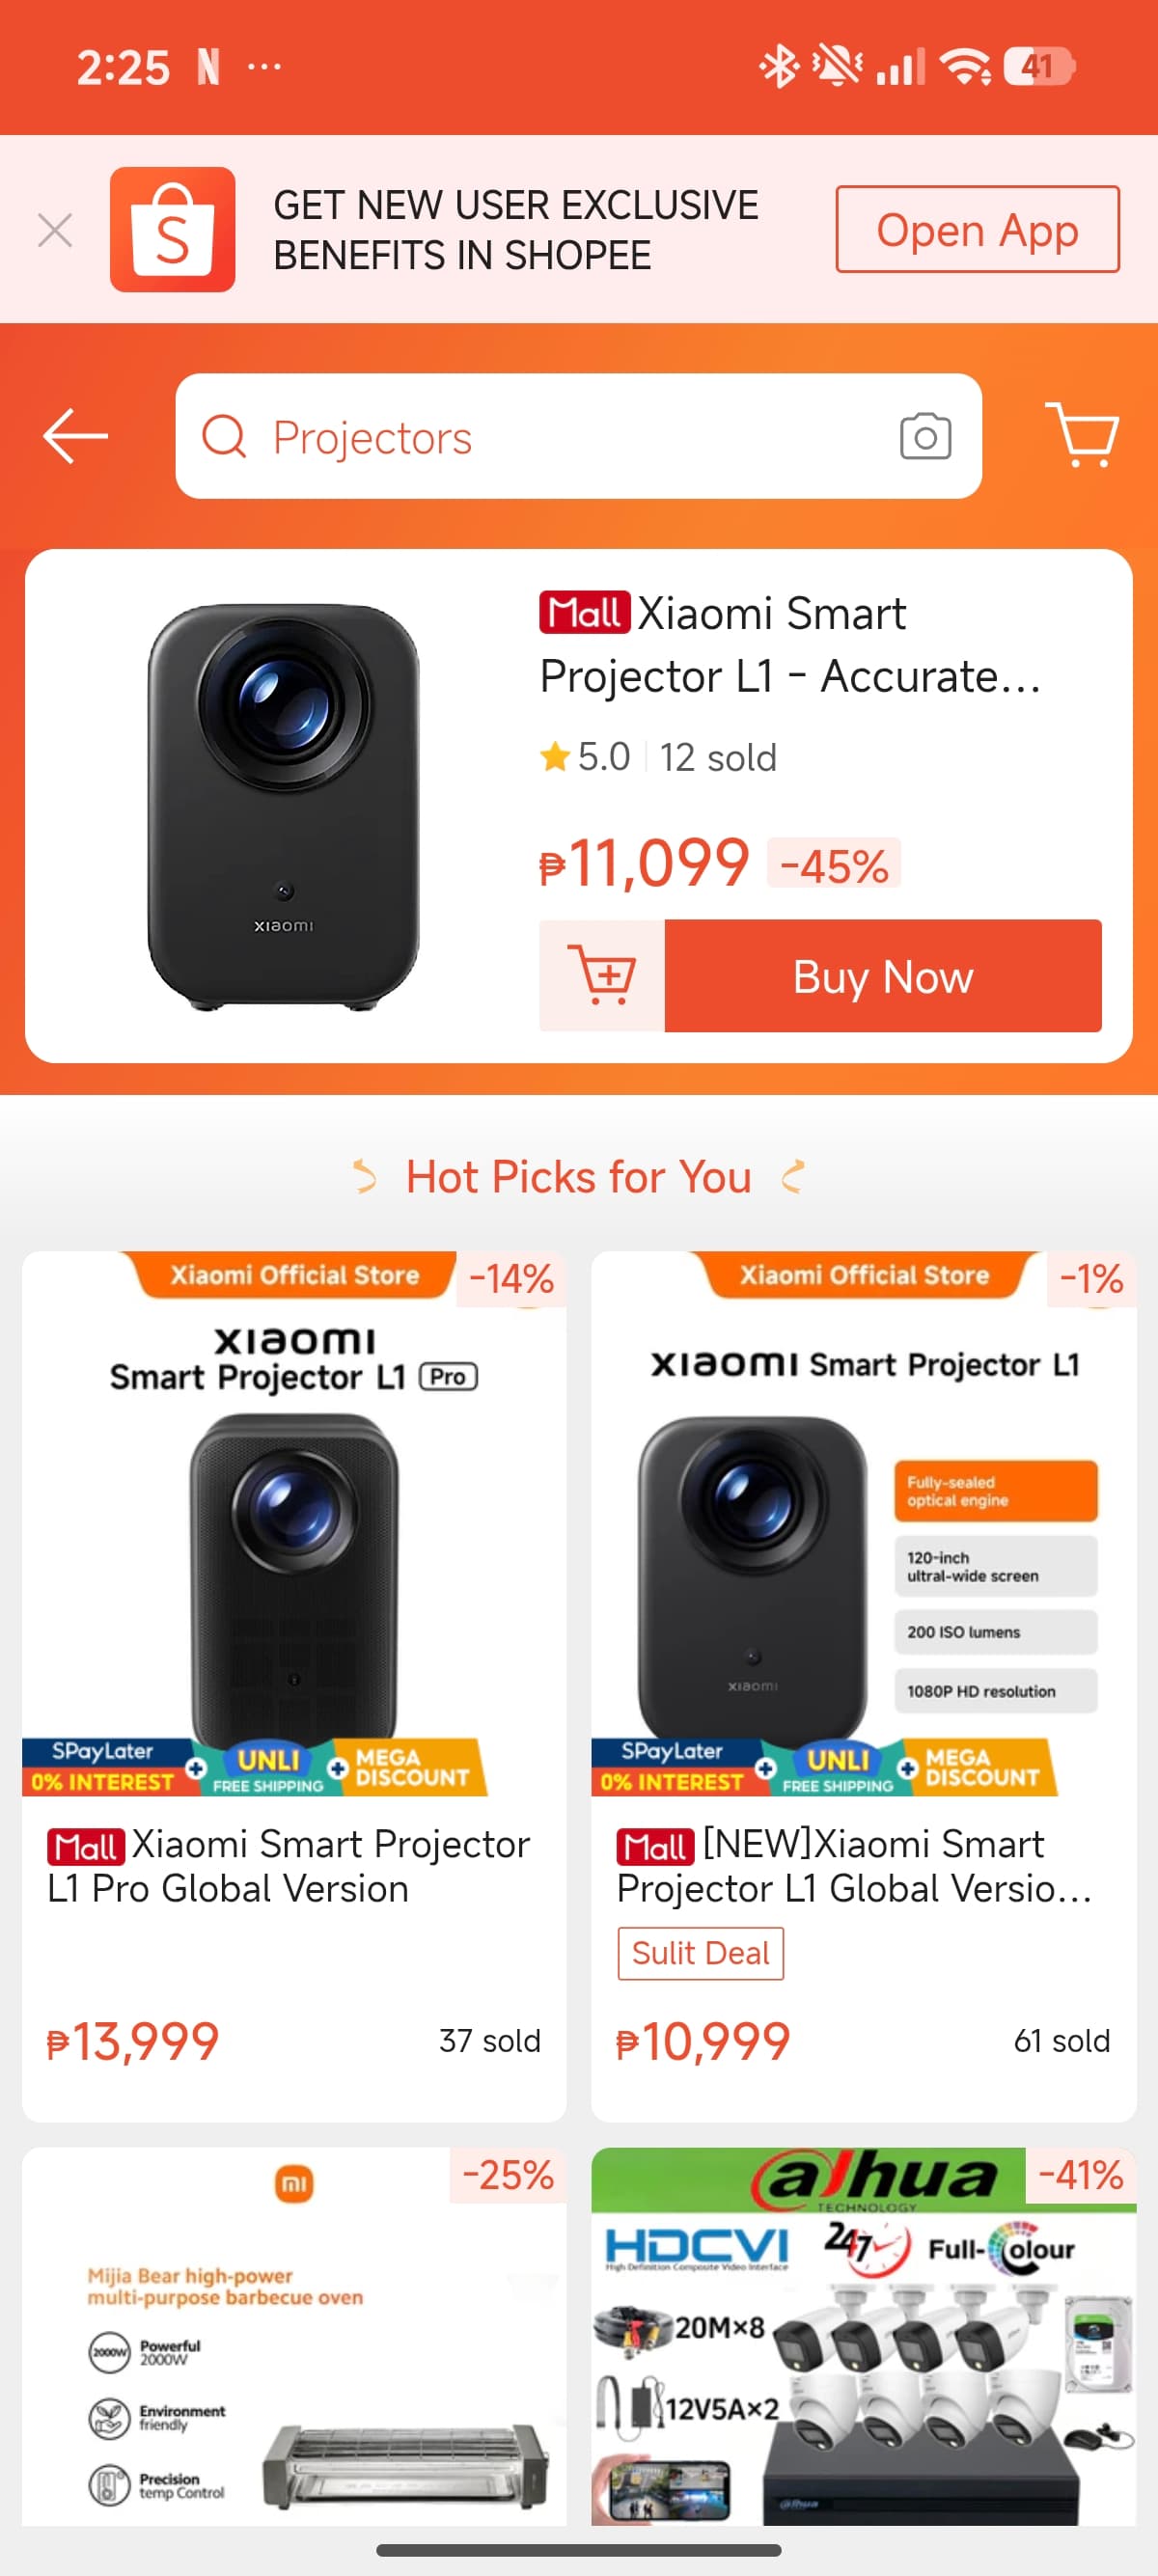
Task: Tap the back arrow icon
Action: click(x=75, y=436)
